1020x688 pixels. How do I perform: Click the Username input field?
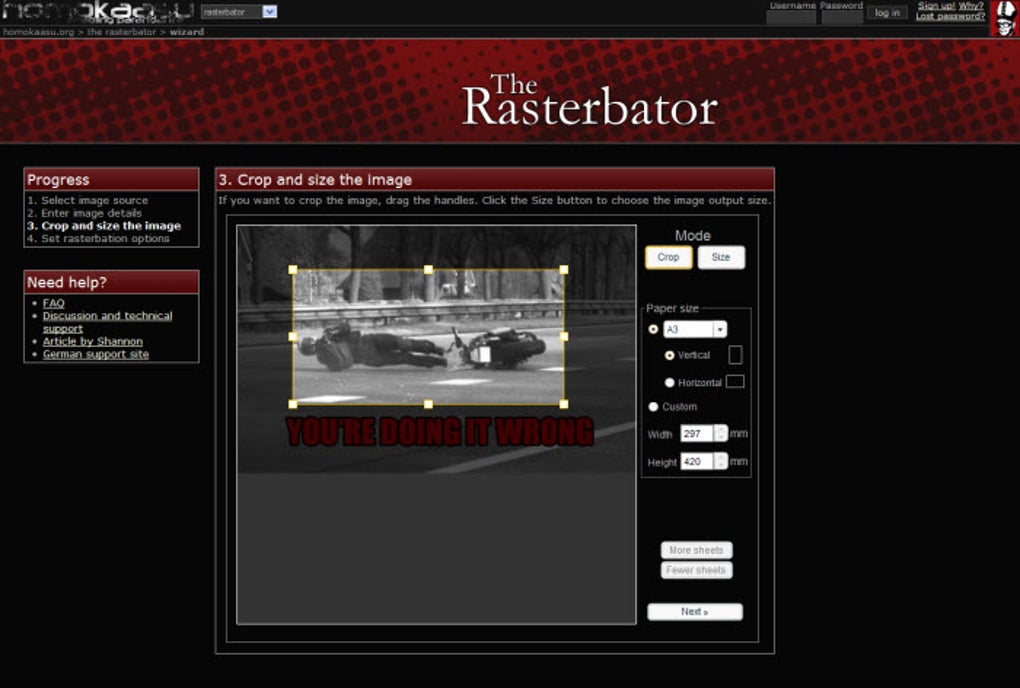(x=791, y=17)
